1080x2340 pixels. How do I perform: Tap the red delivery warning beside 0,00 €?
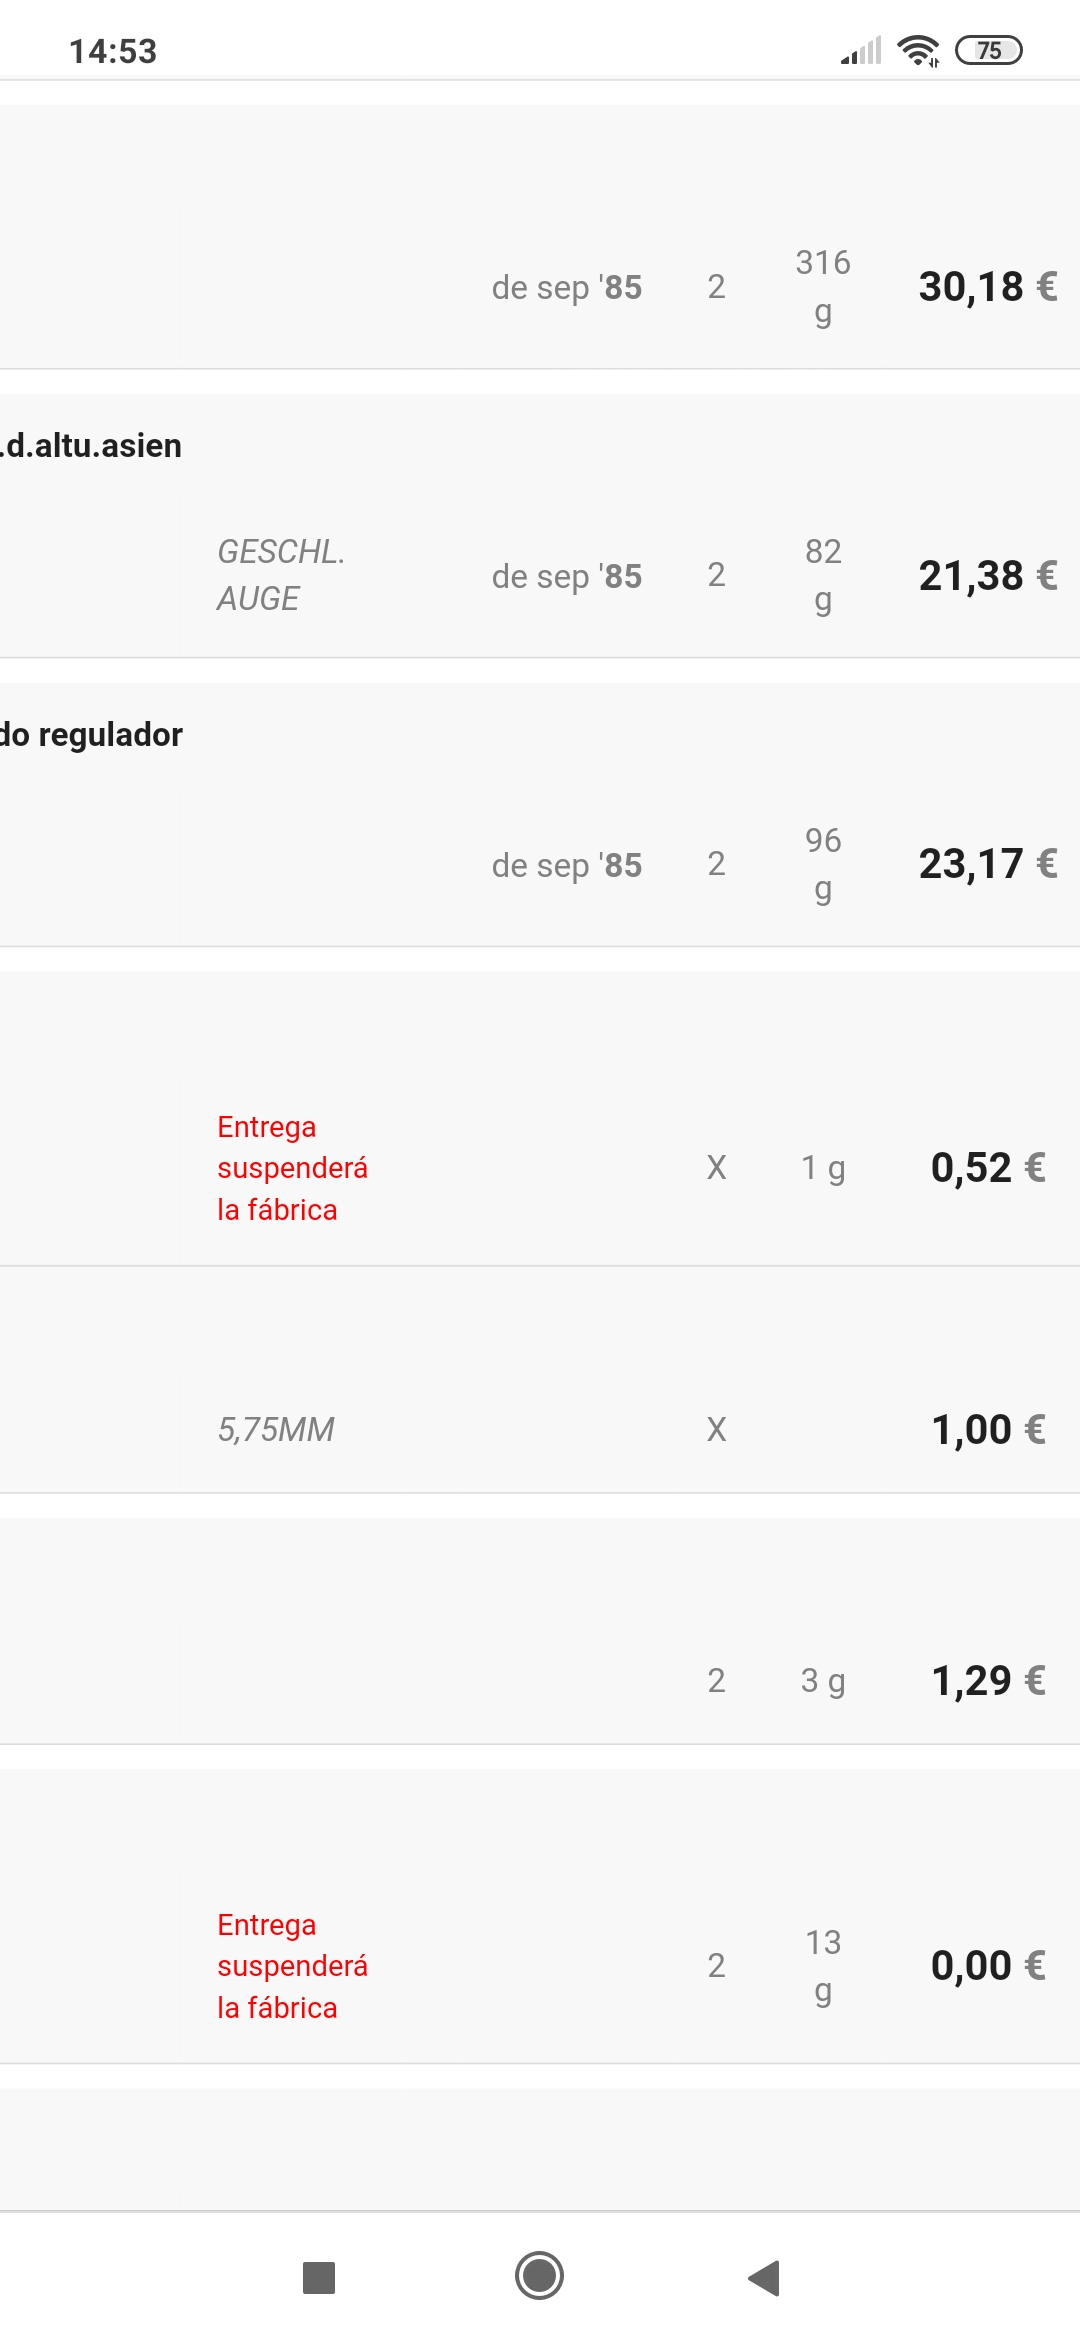pos(292,1966)
